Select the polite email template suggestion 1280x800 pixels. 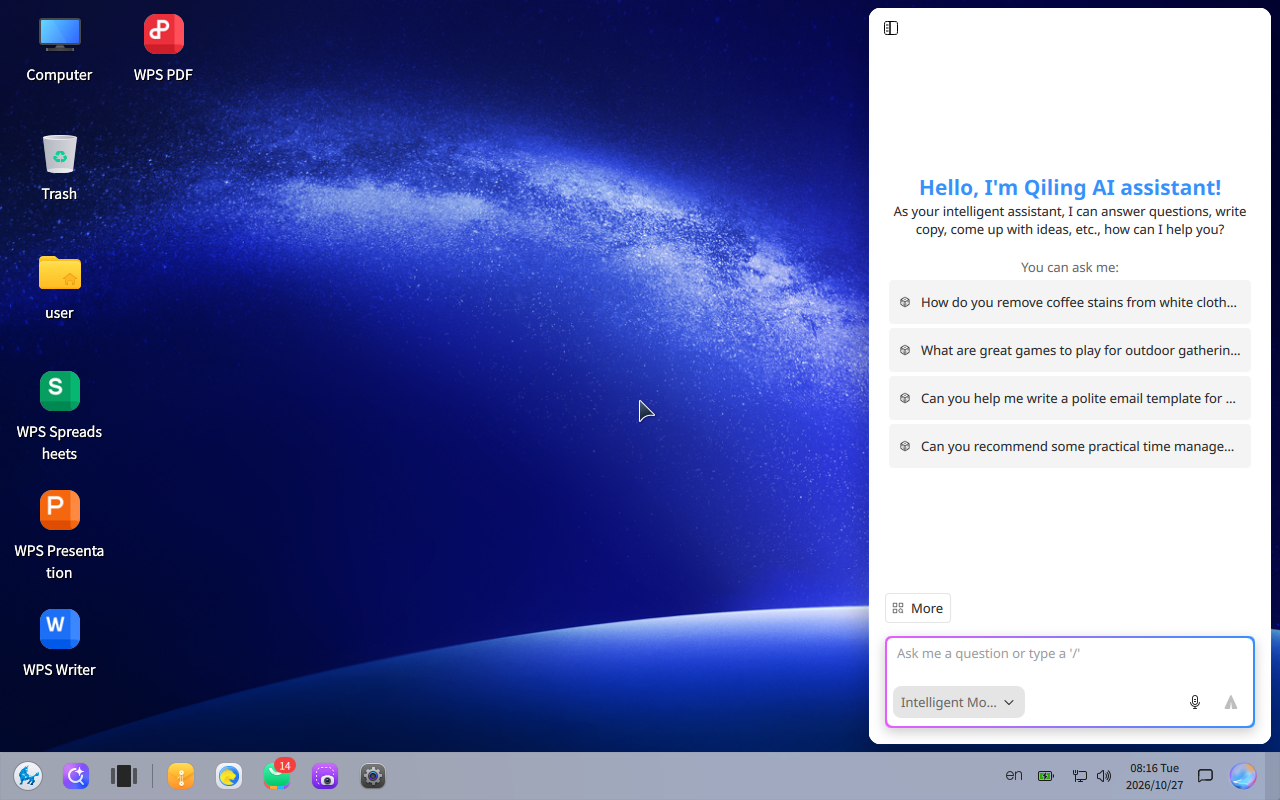click(x=1070, y=398)
